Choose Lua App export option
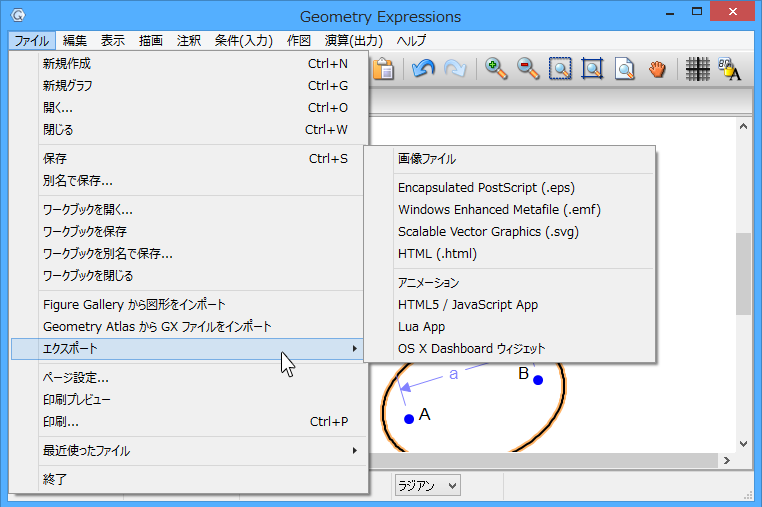Image resolution: width=762 pixels, height=507 pixels. point(509,327)
